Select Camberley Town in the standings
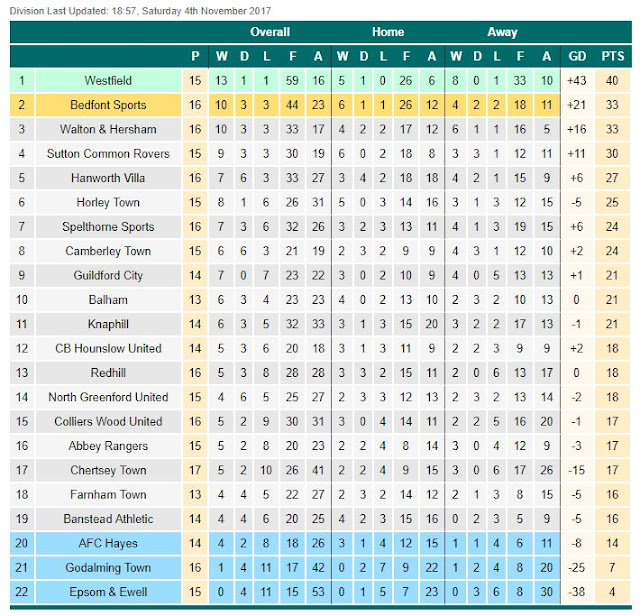 pos(108,251)
